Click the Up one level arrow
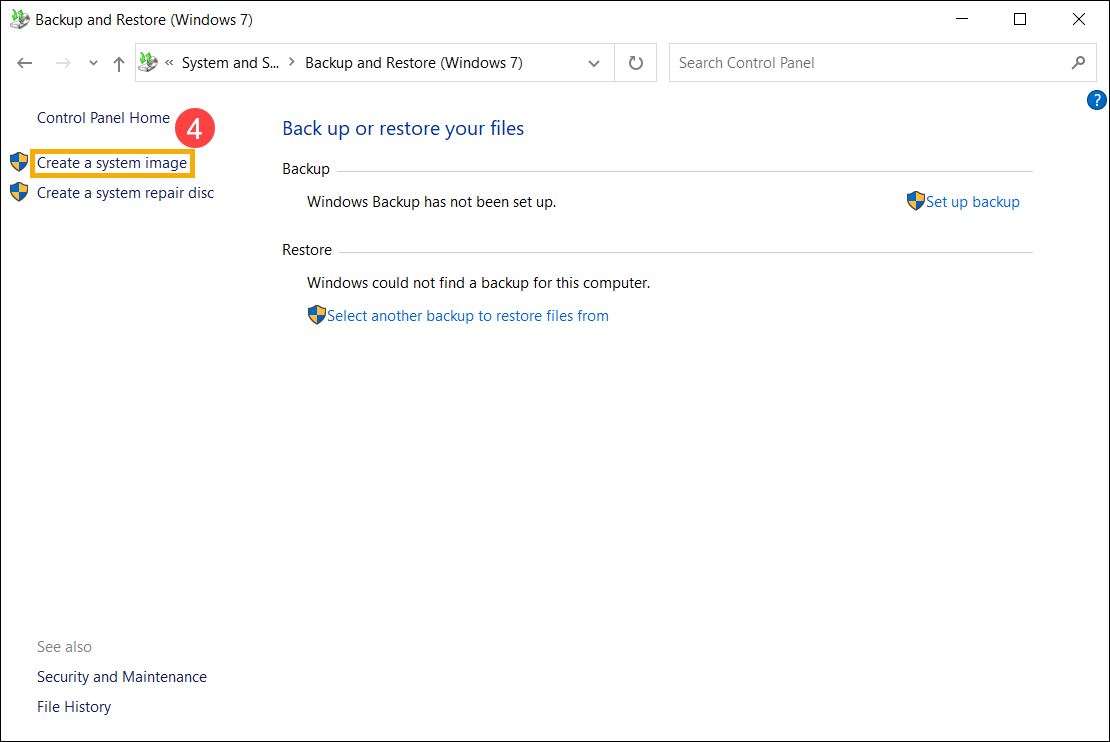This screenshot has height=742, width=1110. [x=117, y=62]
